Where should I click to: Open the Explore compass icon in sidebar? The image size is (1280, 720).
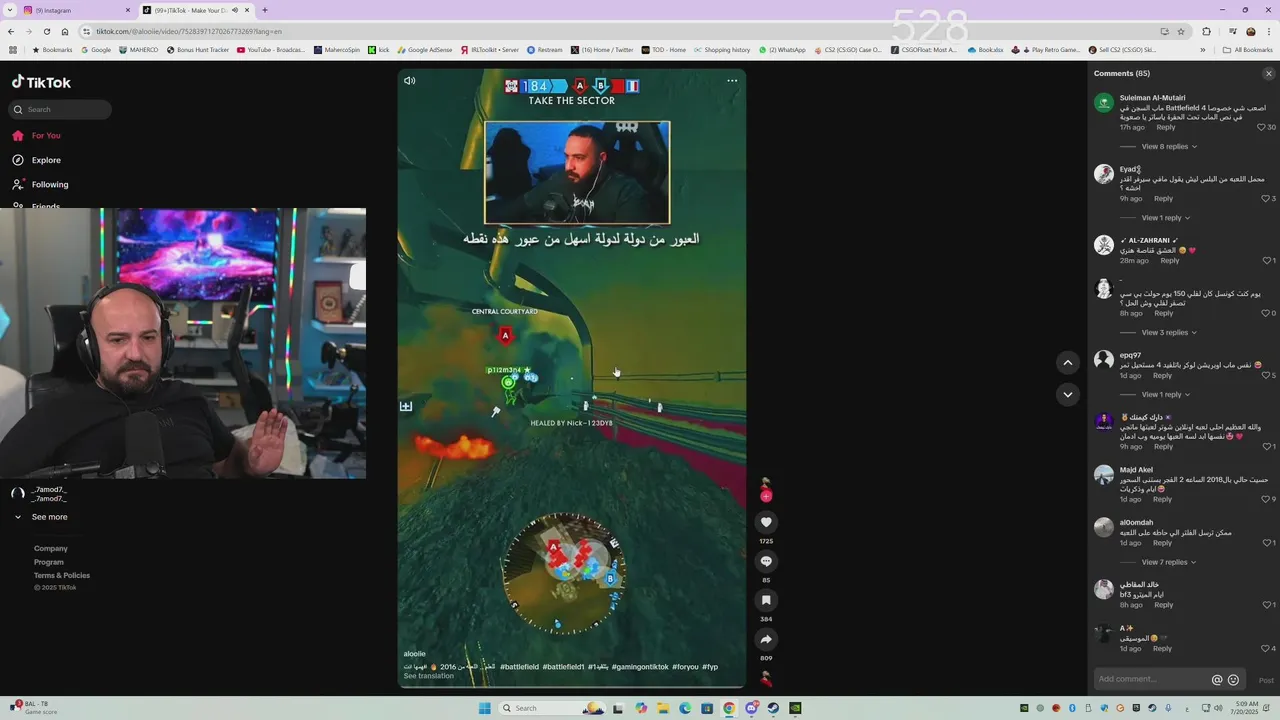pos(18,160)
